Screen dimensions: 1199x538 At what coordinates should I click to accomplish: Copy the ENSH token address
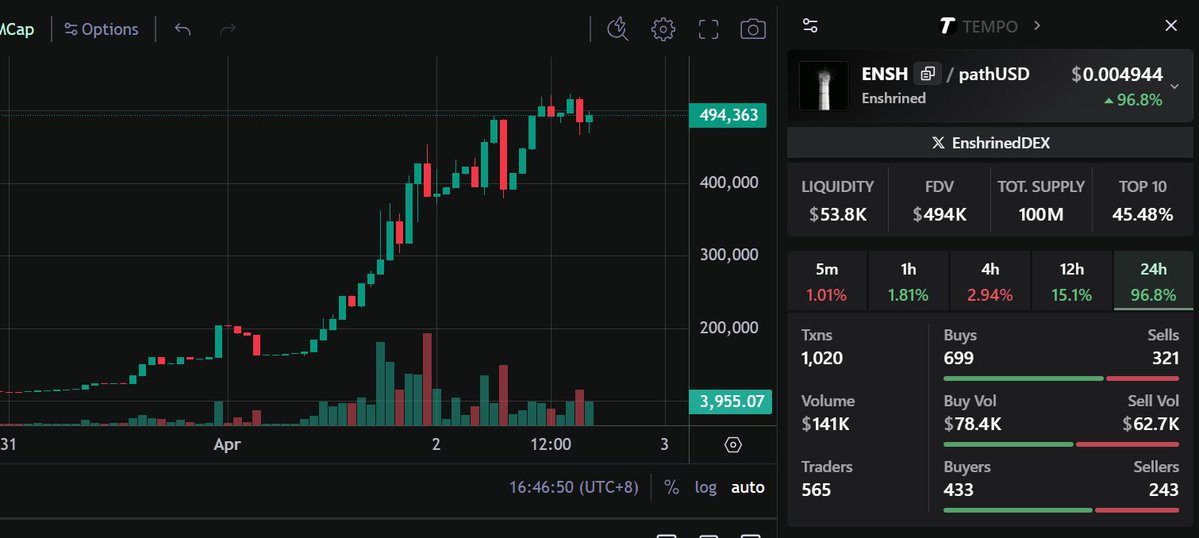coord(928,74)
